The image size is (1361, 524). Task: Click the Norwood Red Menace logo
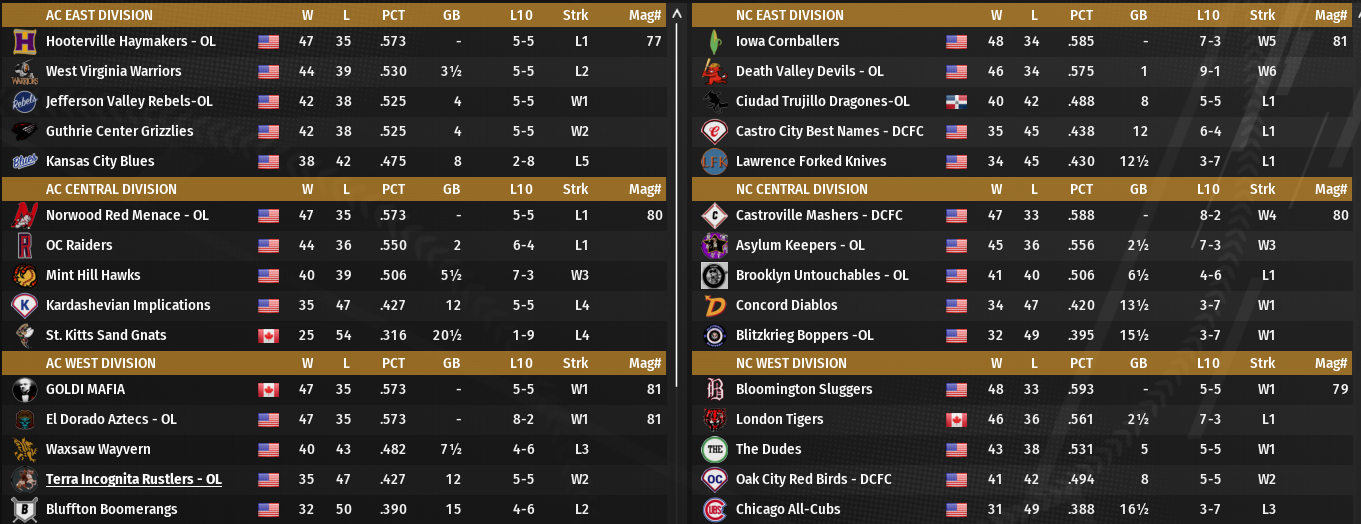(x=25, y=216)
